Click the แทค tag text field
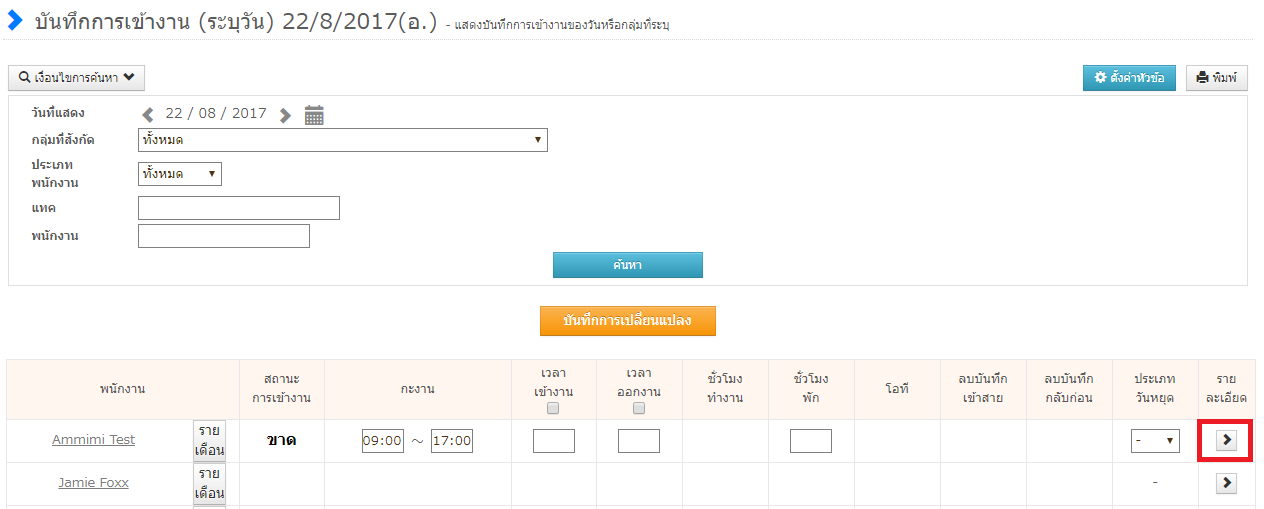Viewport: 1264px width, 509px height. 239,208
